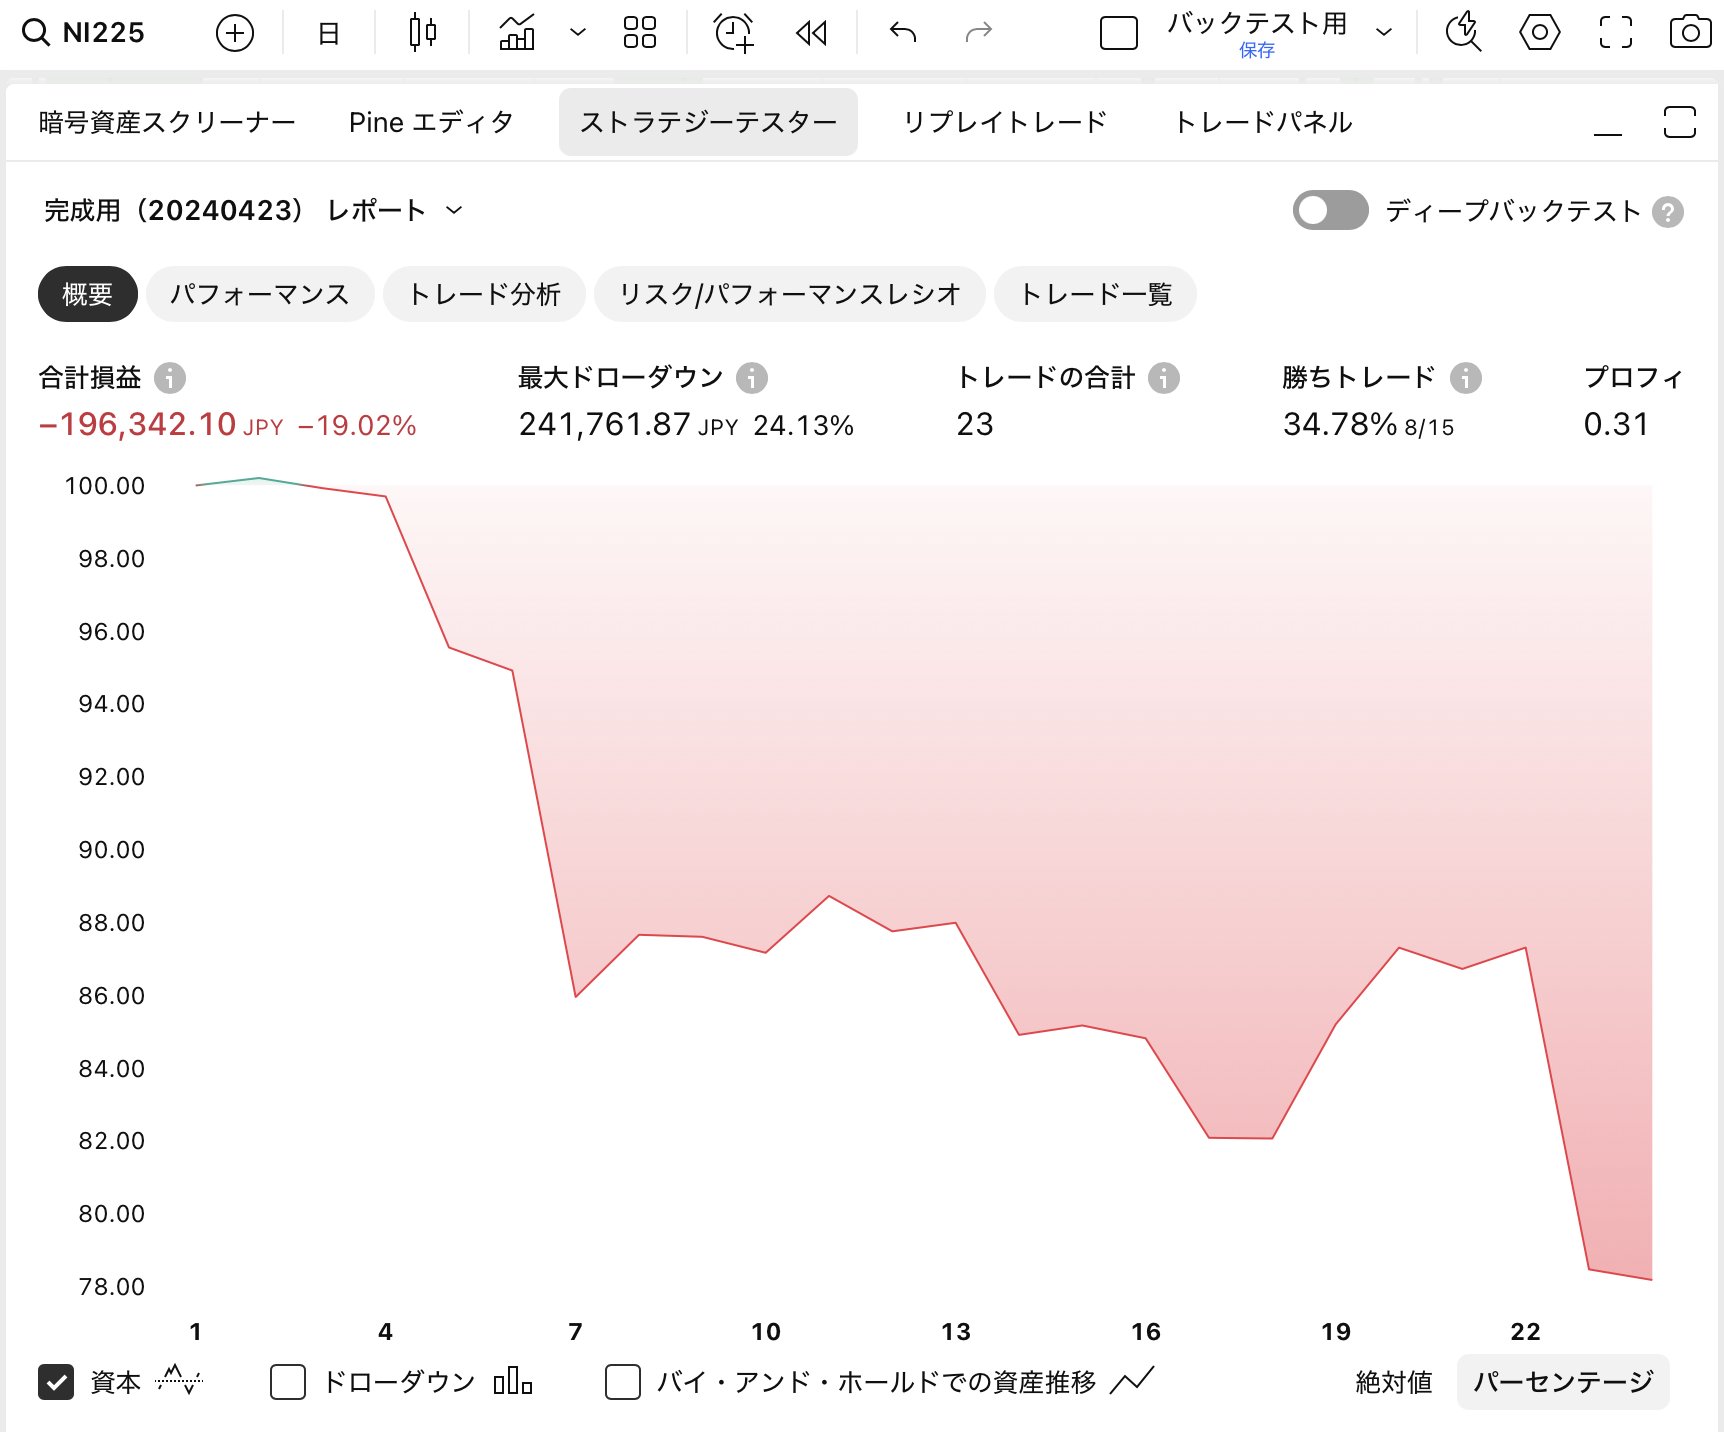This screenshot has height=1432, width=1724.
Task: Show info for 勝ちトレード
Action: [1466, 378]
